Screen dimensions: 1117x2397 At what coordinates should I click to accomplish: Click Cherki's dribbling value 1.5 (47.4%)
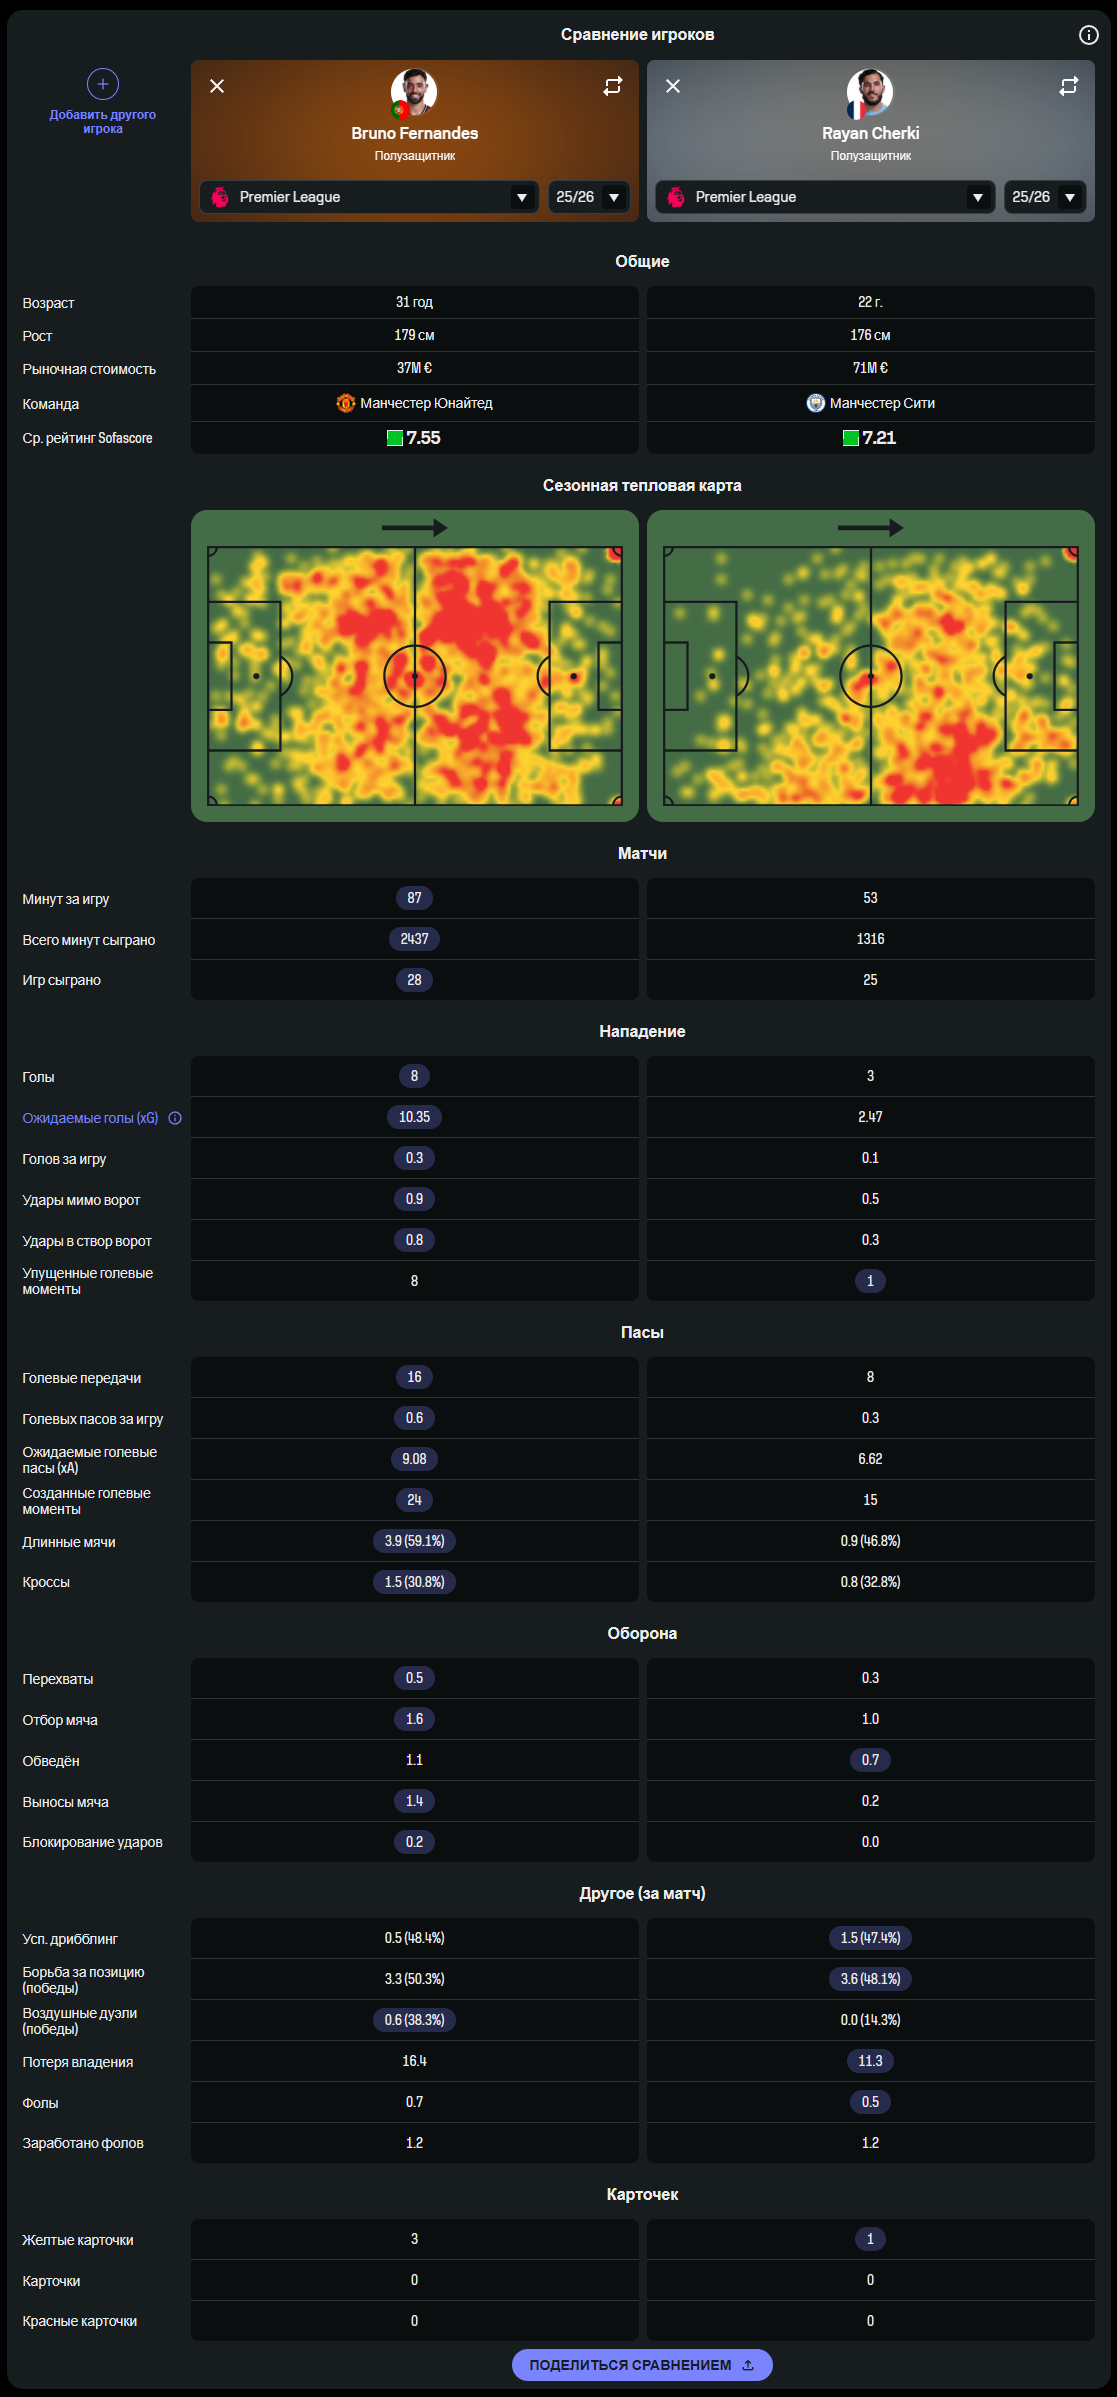(870, 1938)
